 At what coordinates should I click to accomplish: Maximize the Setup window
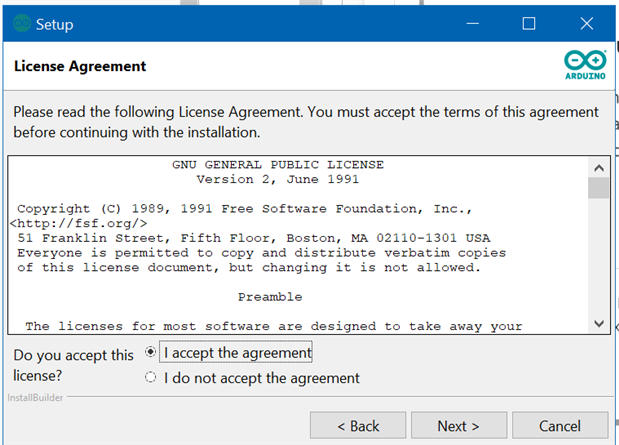coord(529,24)
